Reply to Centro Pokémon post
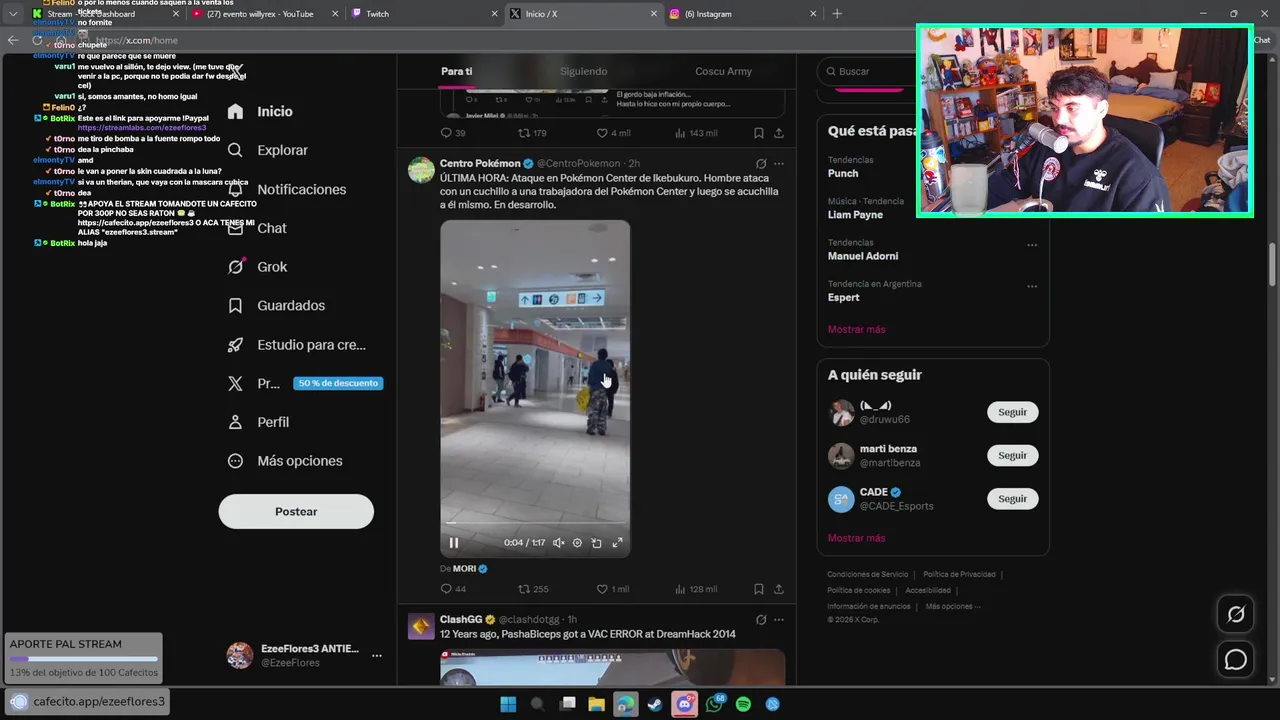 coord(453,589)
